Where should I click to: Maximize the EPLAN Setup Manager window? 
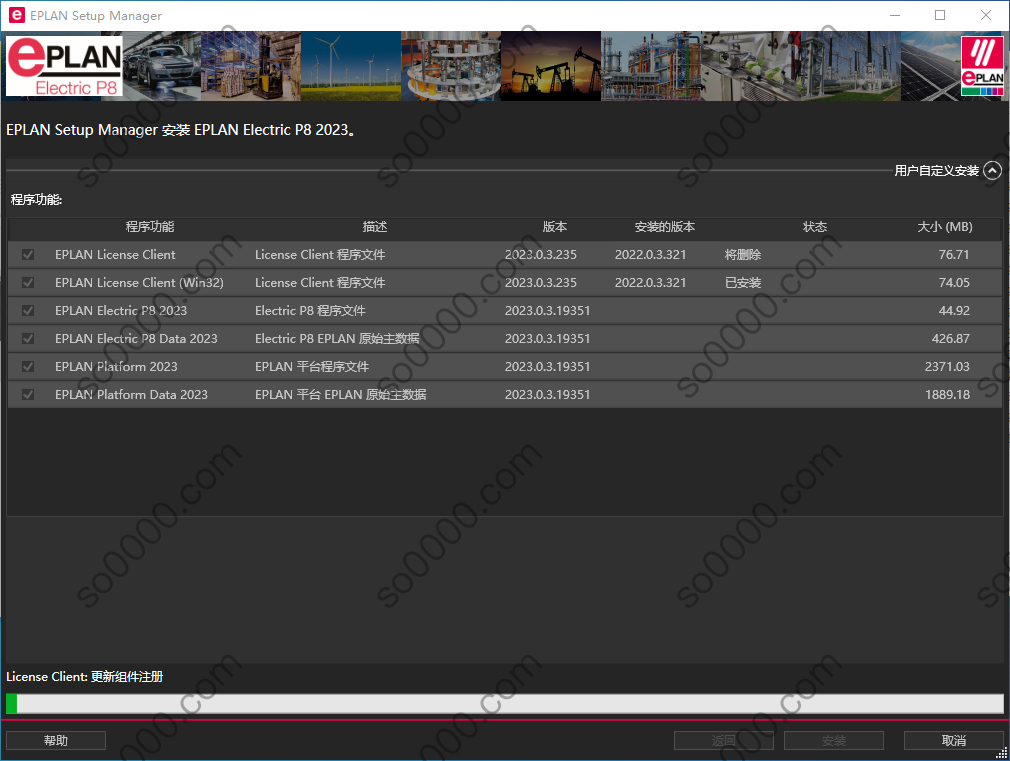tap(940, 15)
